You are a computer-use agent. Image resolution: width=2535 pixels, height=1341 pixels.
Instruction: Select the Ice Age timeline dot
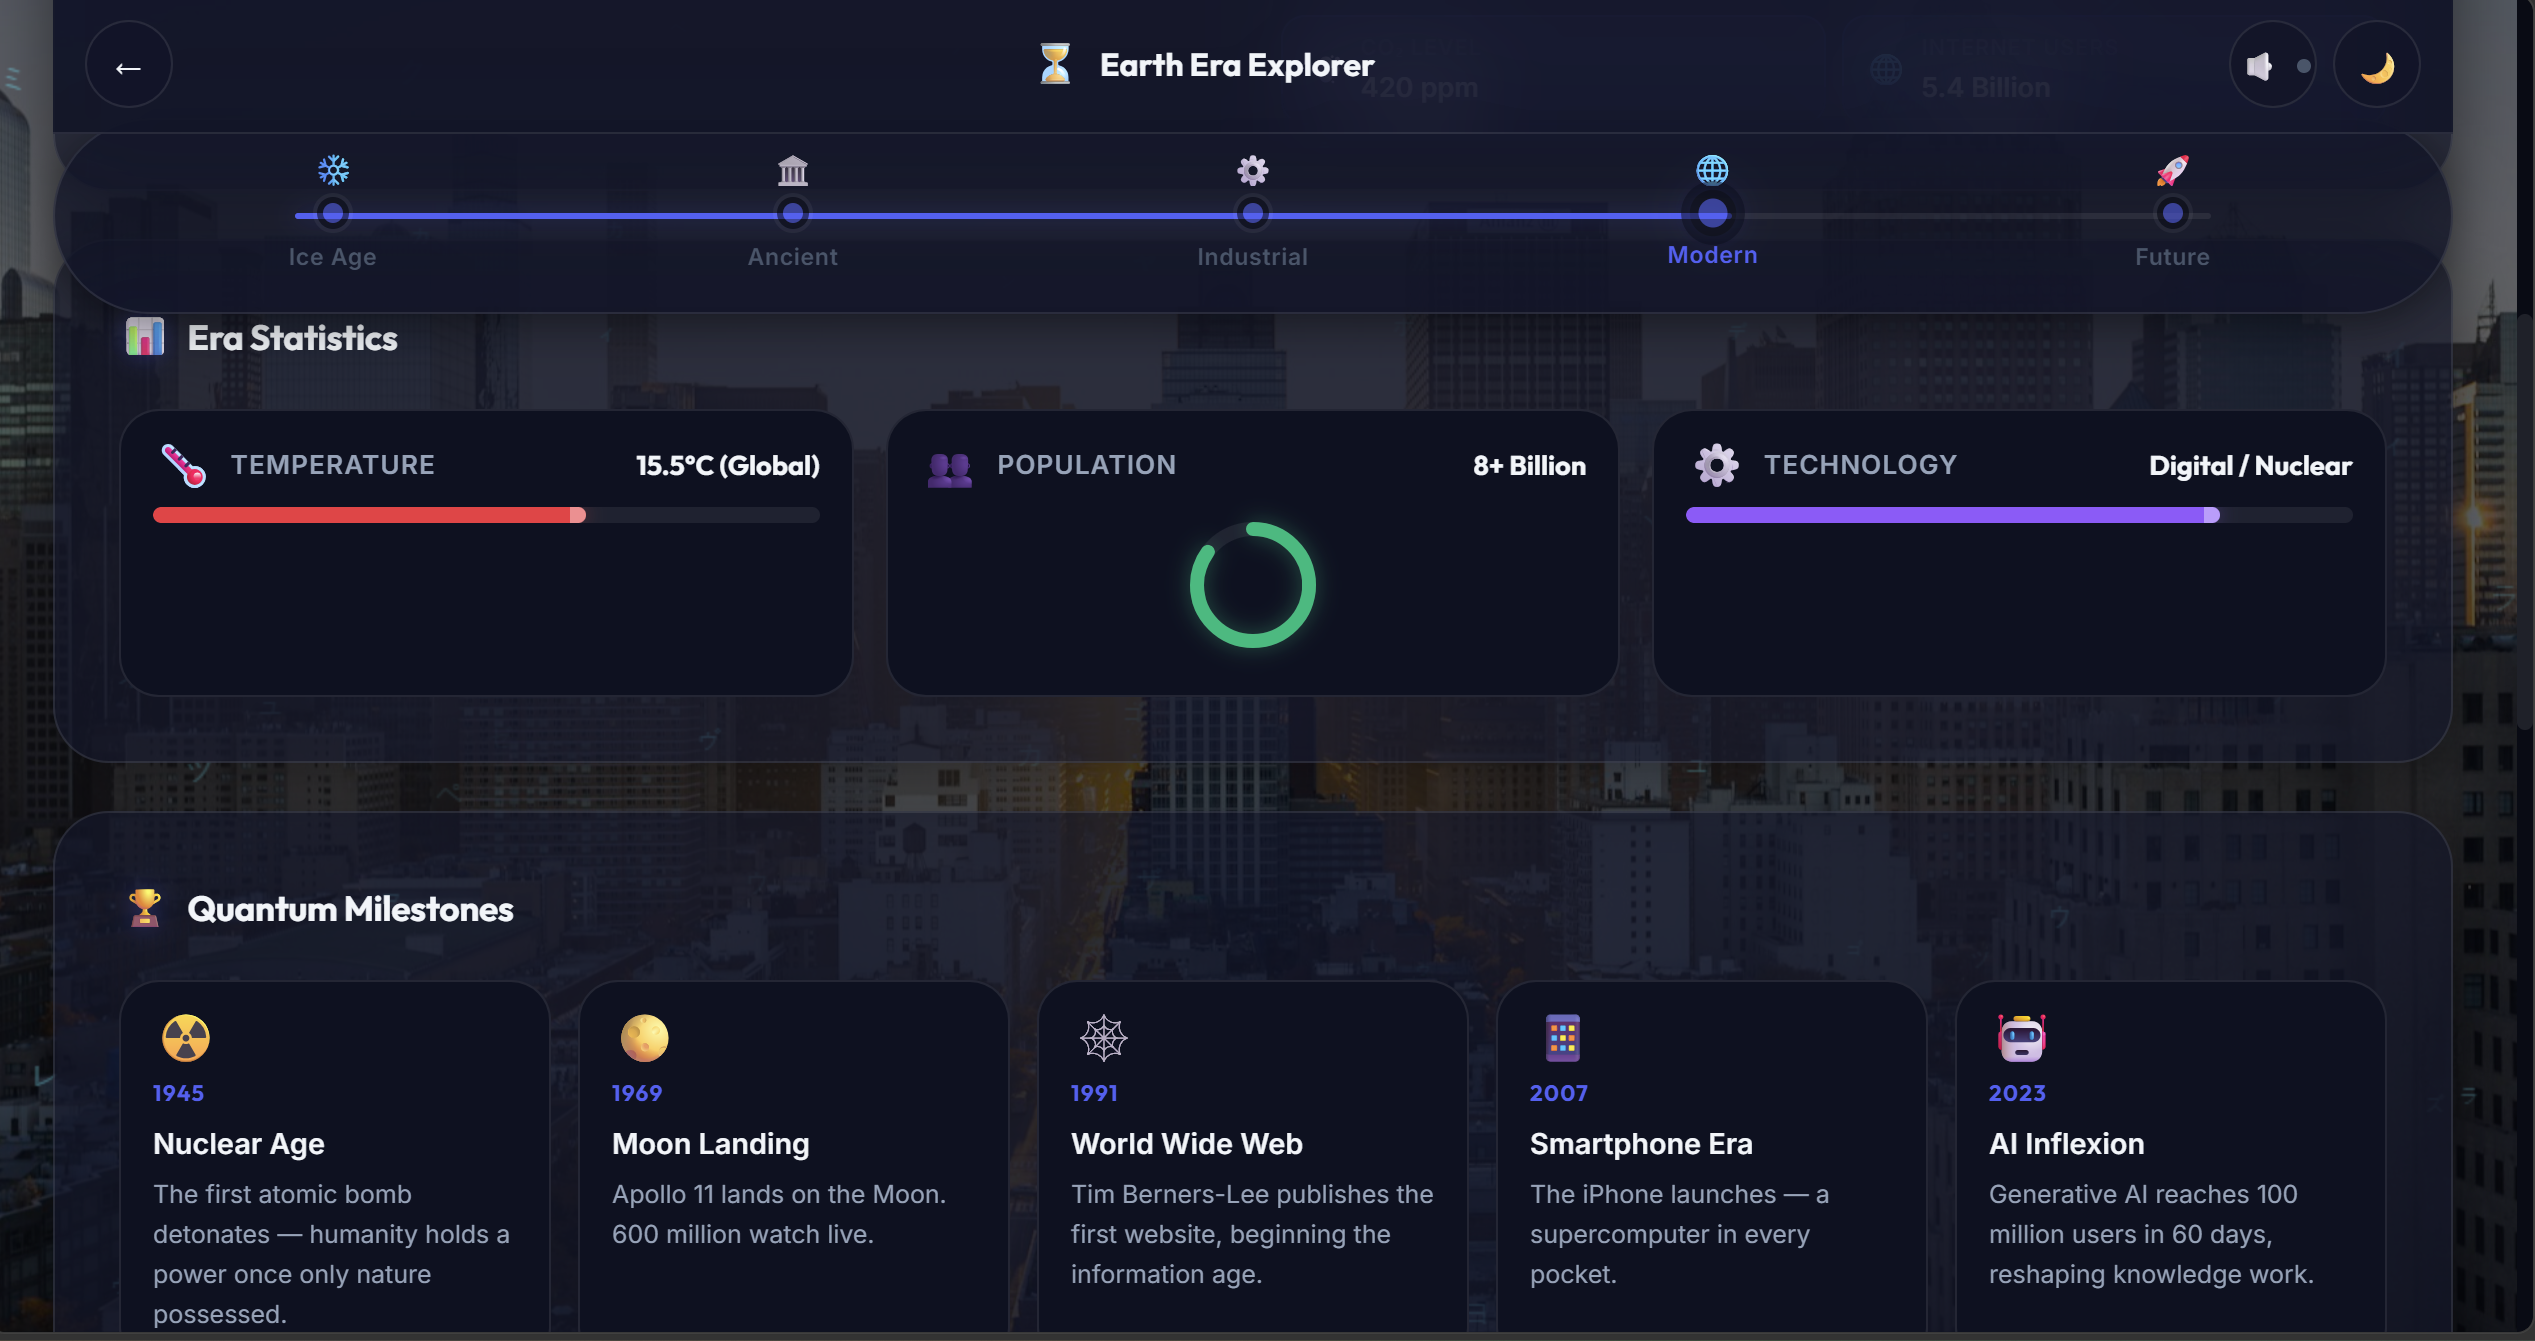coord(333,213)
